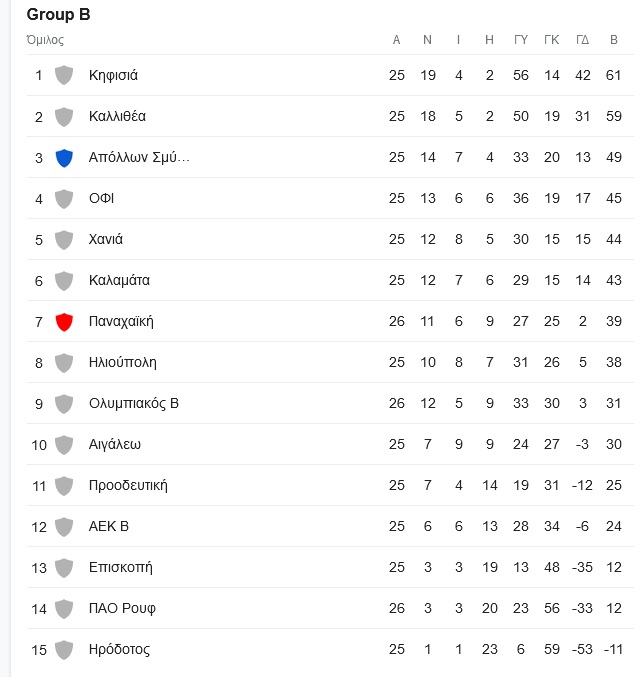The image size is (634, 677).
Task: Select the Αιγάλεω team name
Action: 114,444
